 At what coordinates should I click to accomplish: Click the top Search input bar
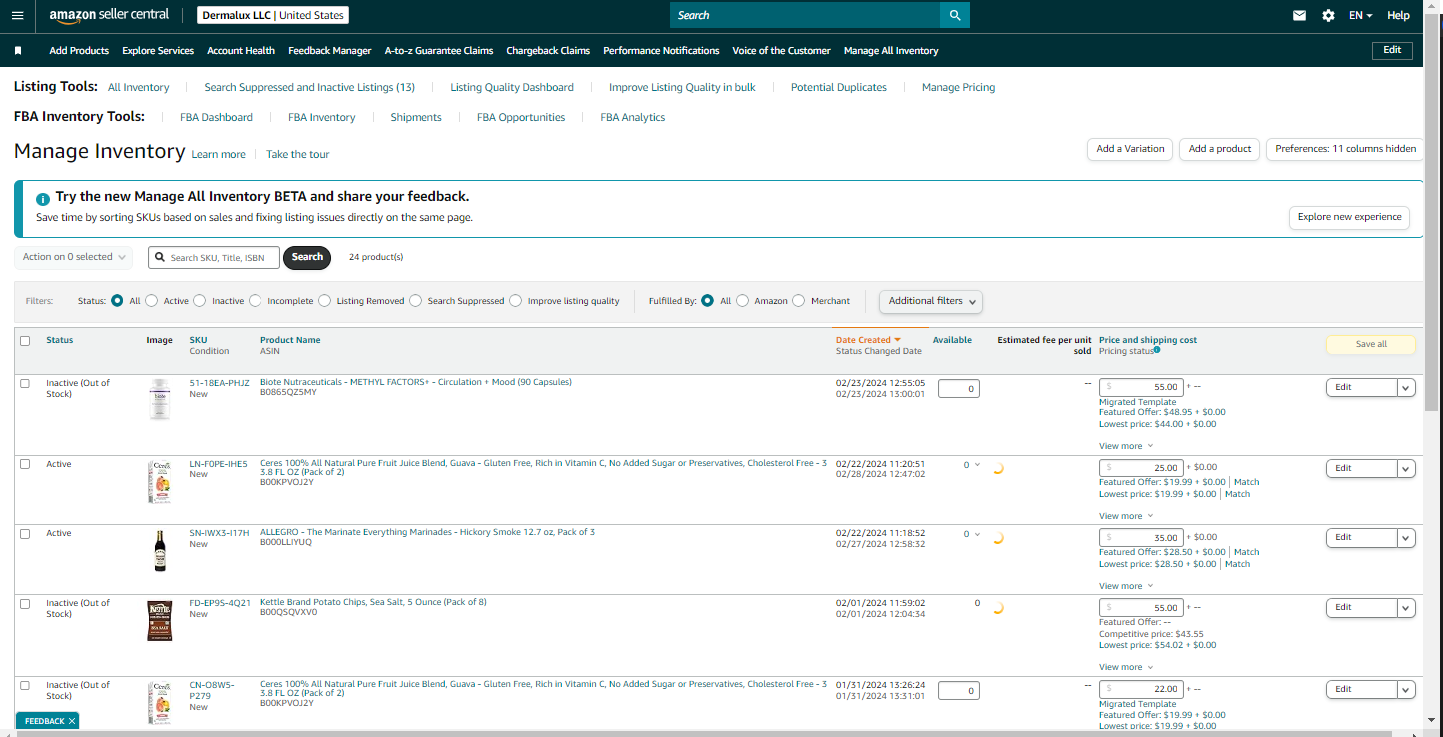click(805, 15)
